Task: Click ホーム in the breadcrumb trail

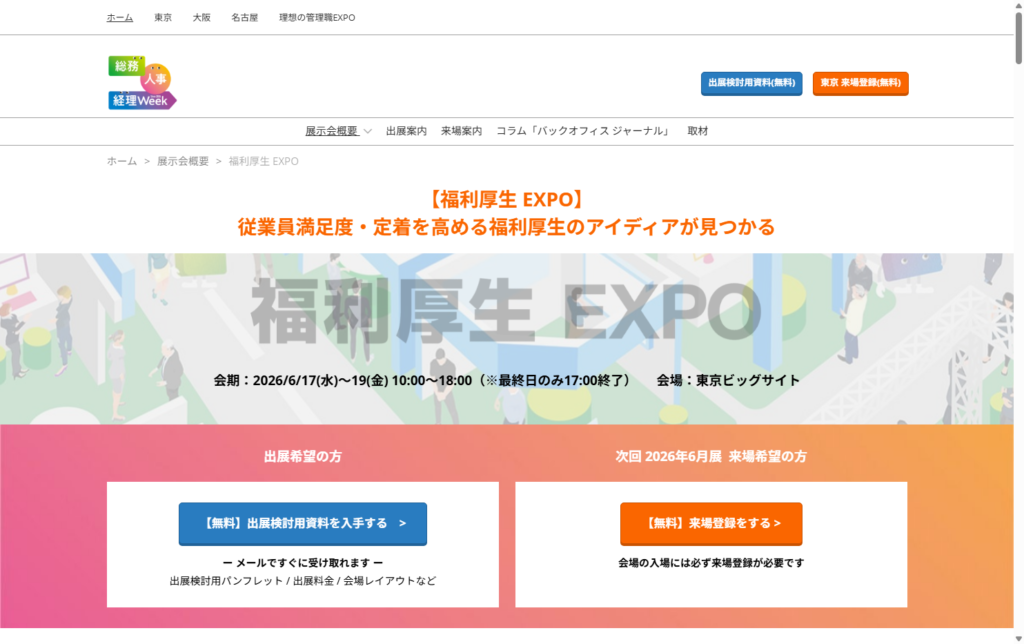Action: click(x=120, y=161)
